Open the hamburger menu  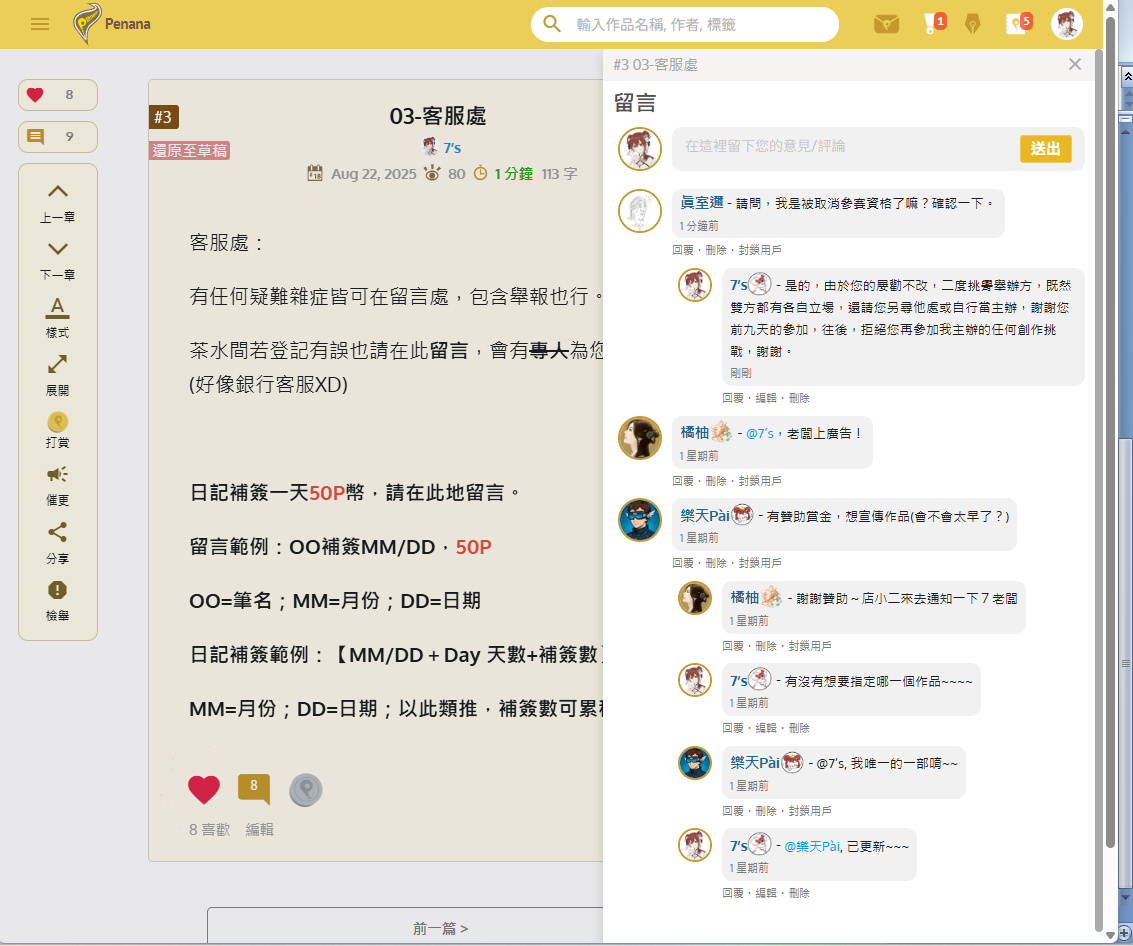tap(40, 24)
